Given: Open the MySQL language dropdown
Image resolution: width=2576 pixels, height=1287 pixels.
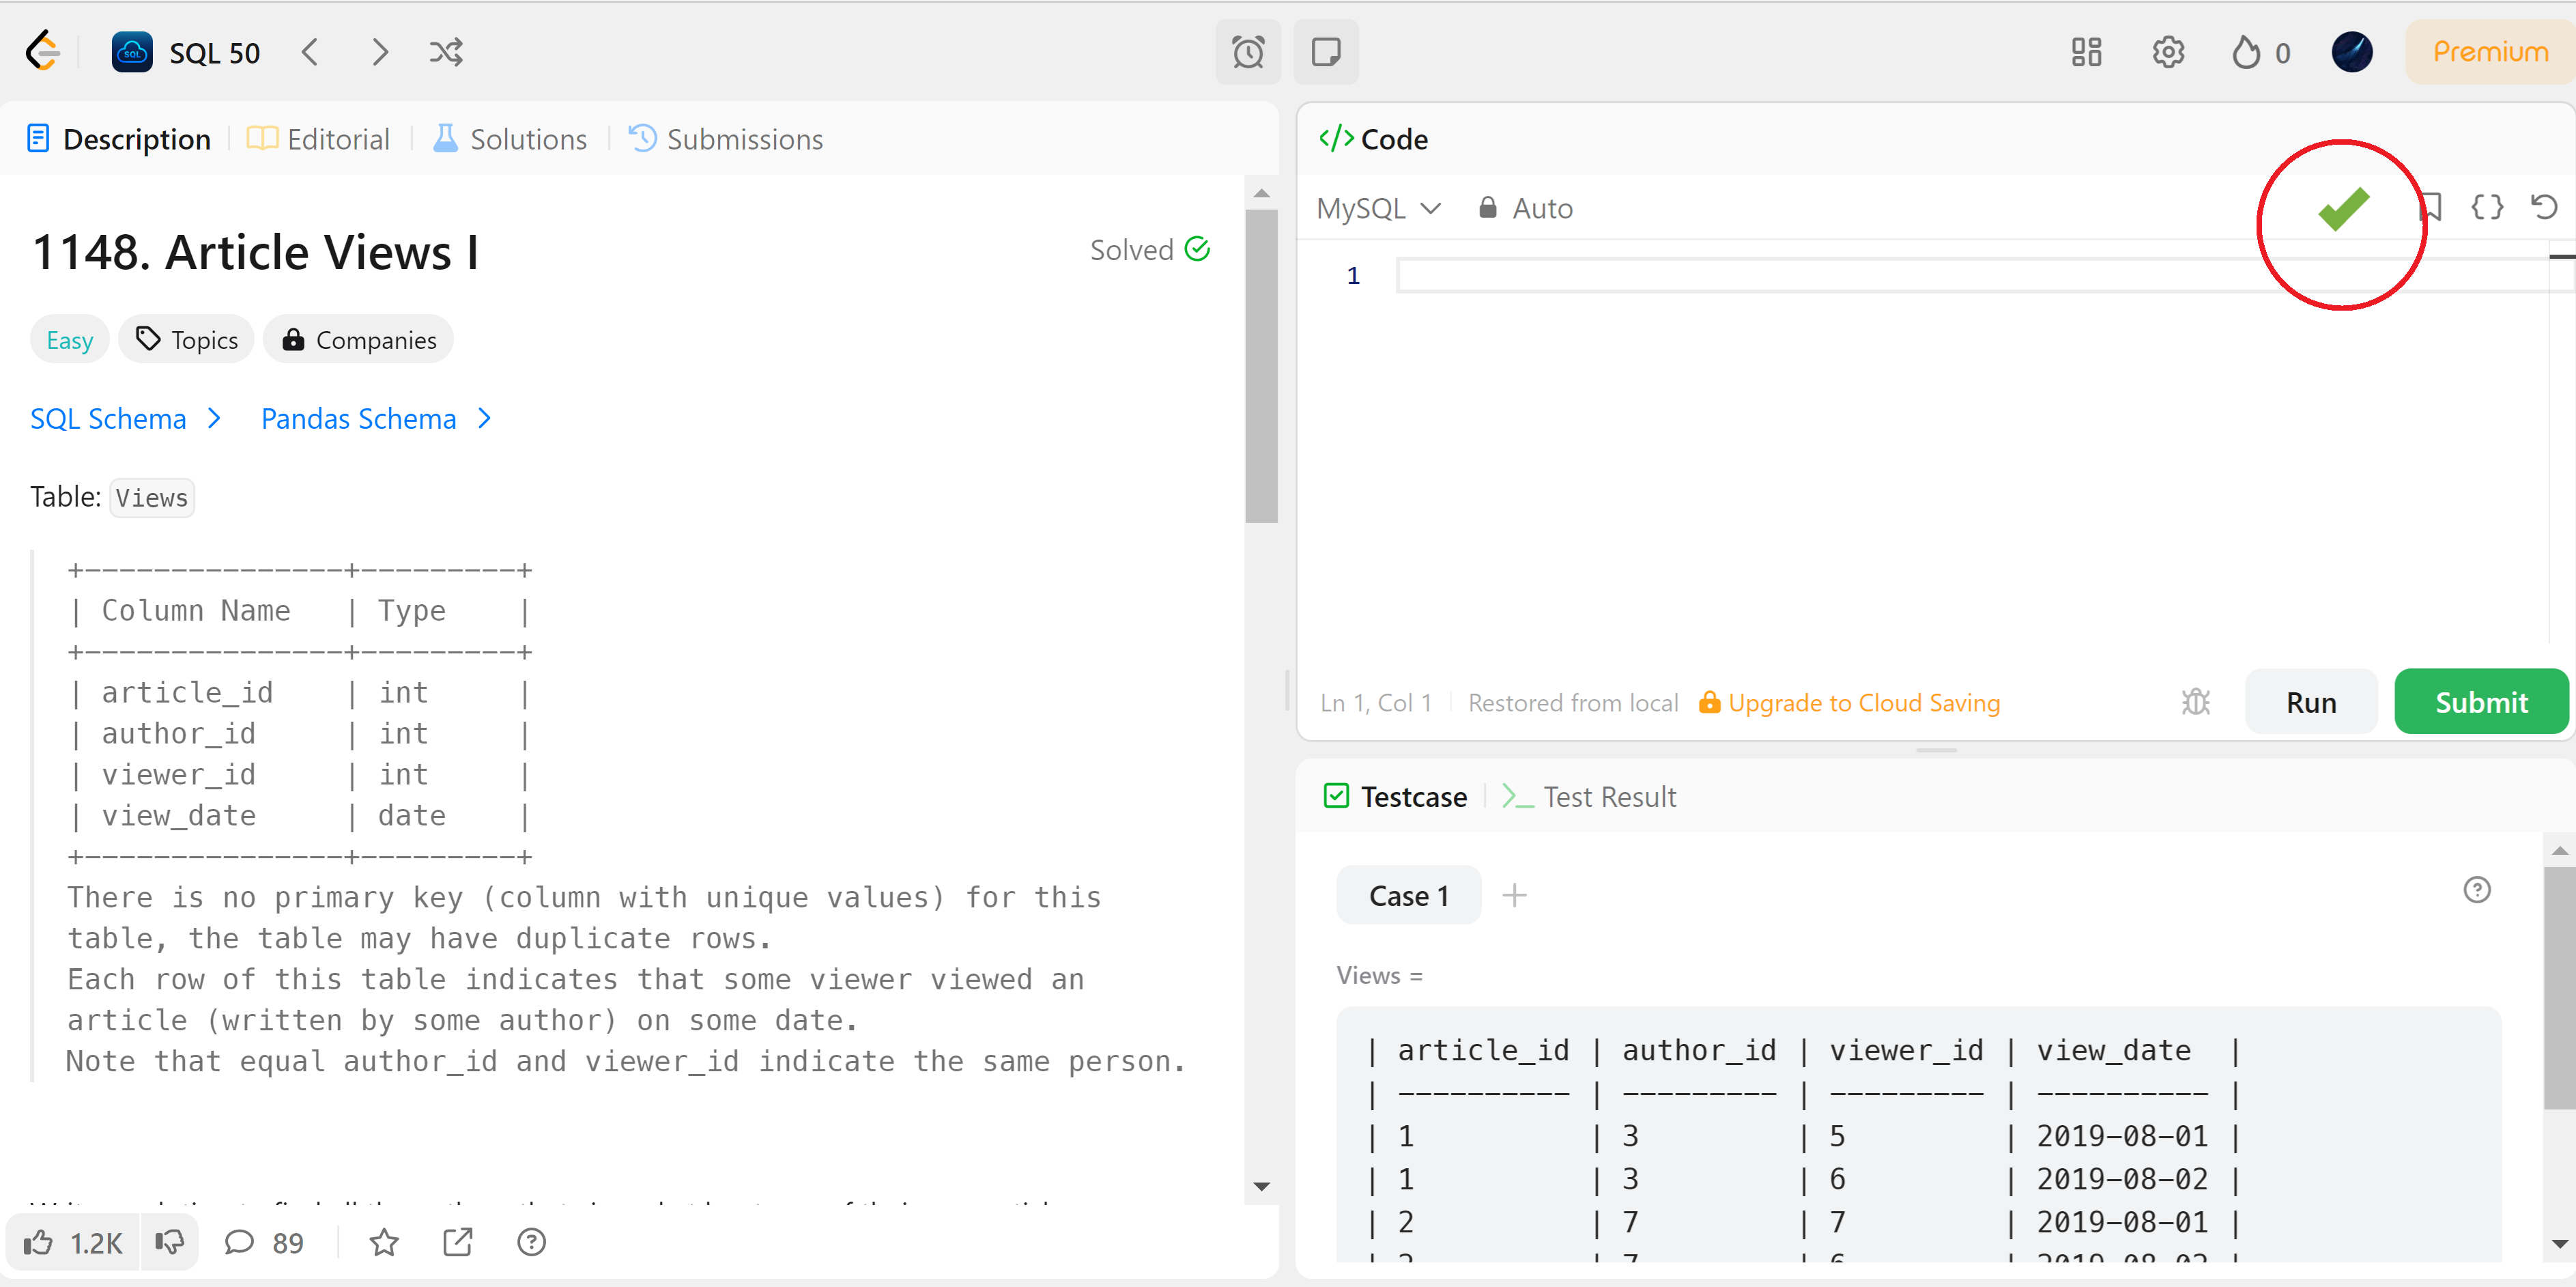Looking at the screenshot, I should [x=1377, y=208].
